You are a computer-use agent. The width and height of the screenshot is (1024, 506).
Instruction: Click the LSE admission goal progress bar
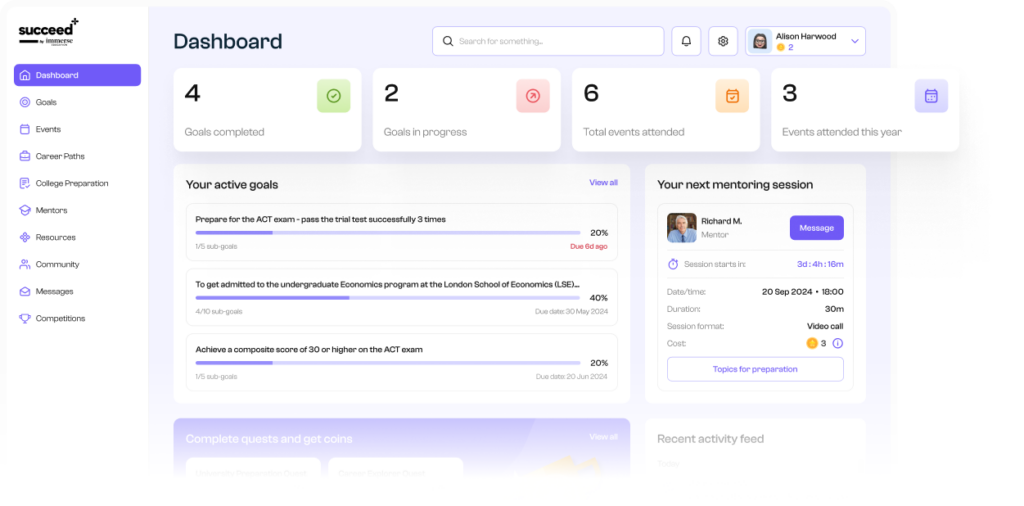coord(387,298)
